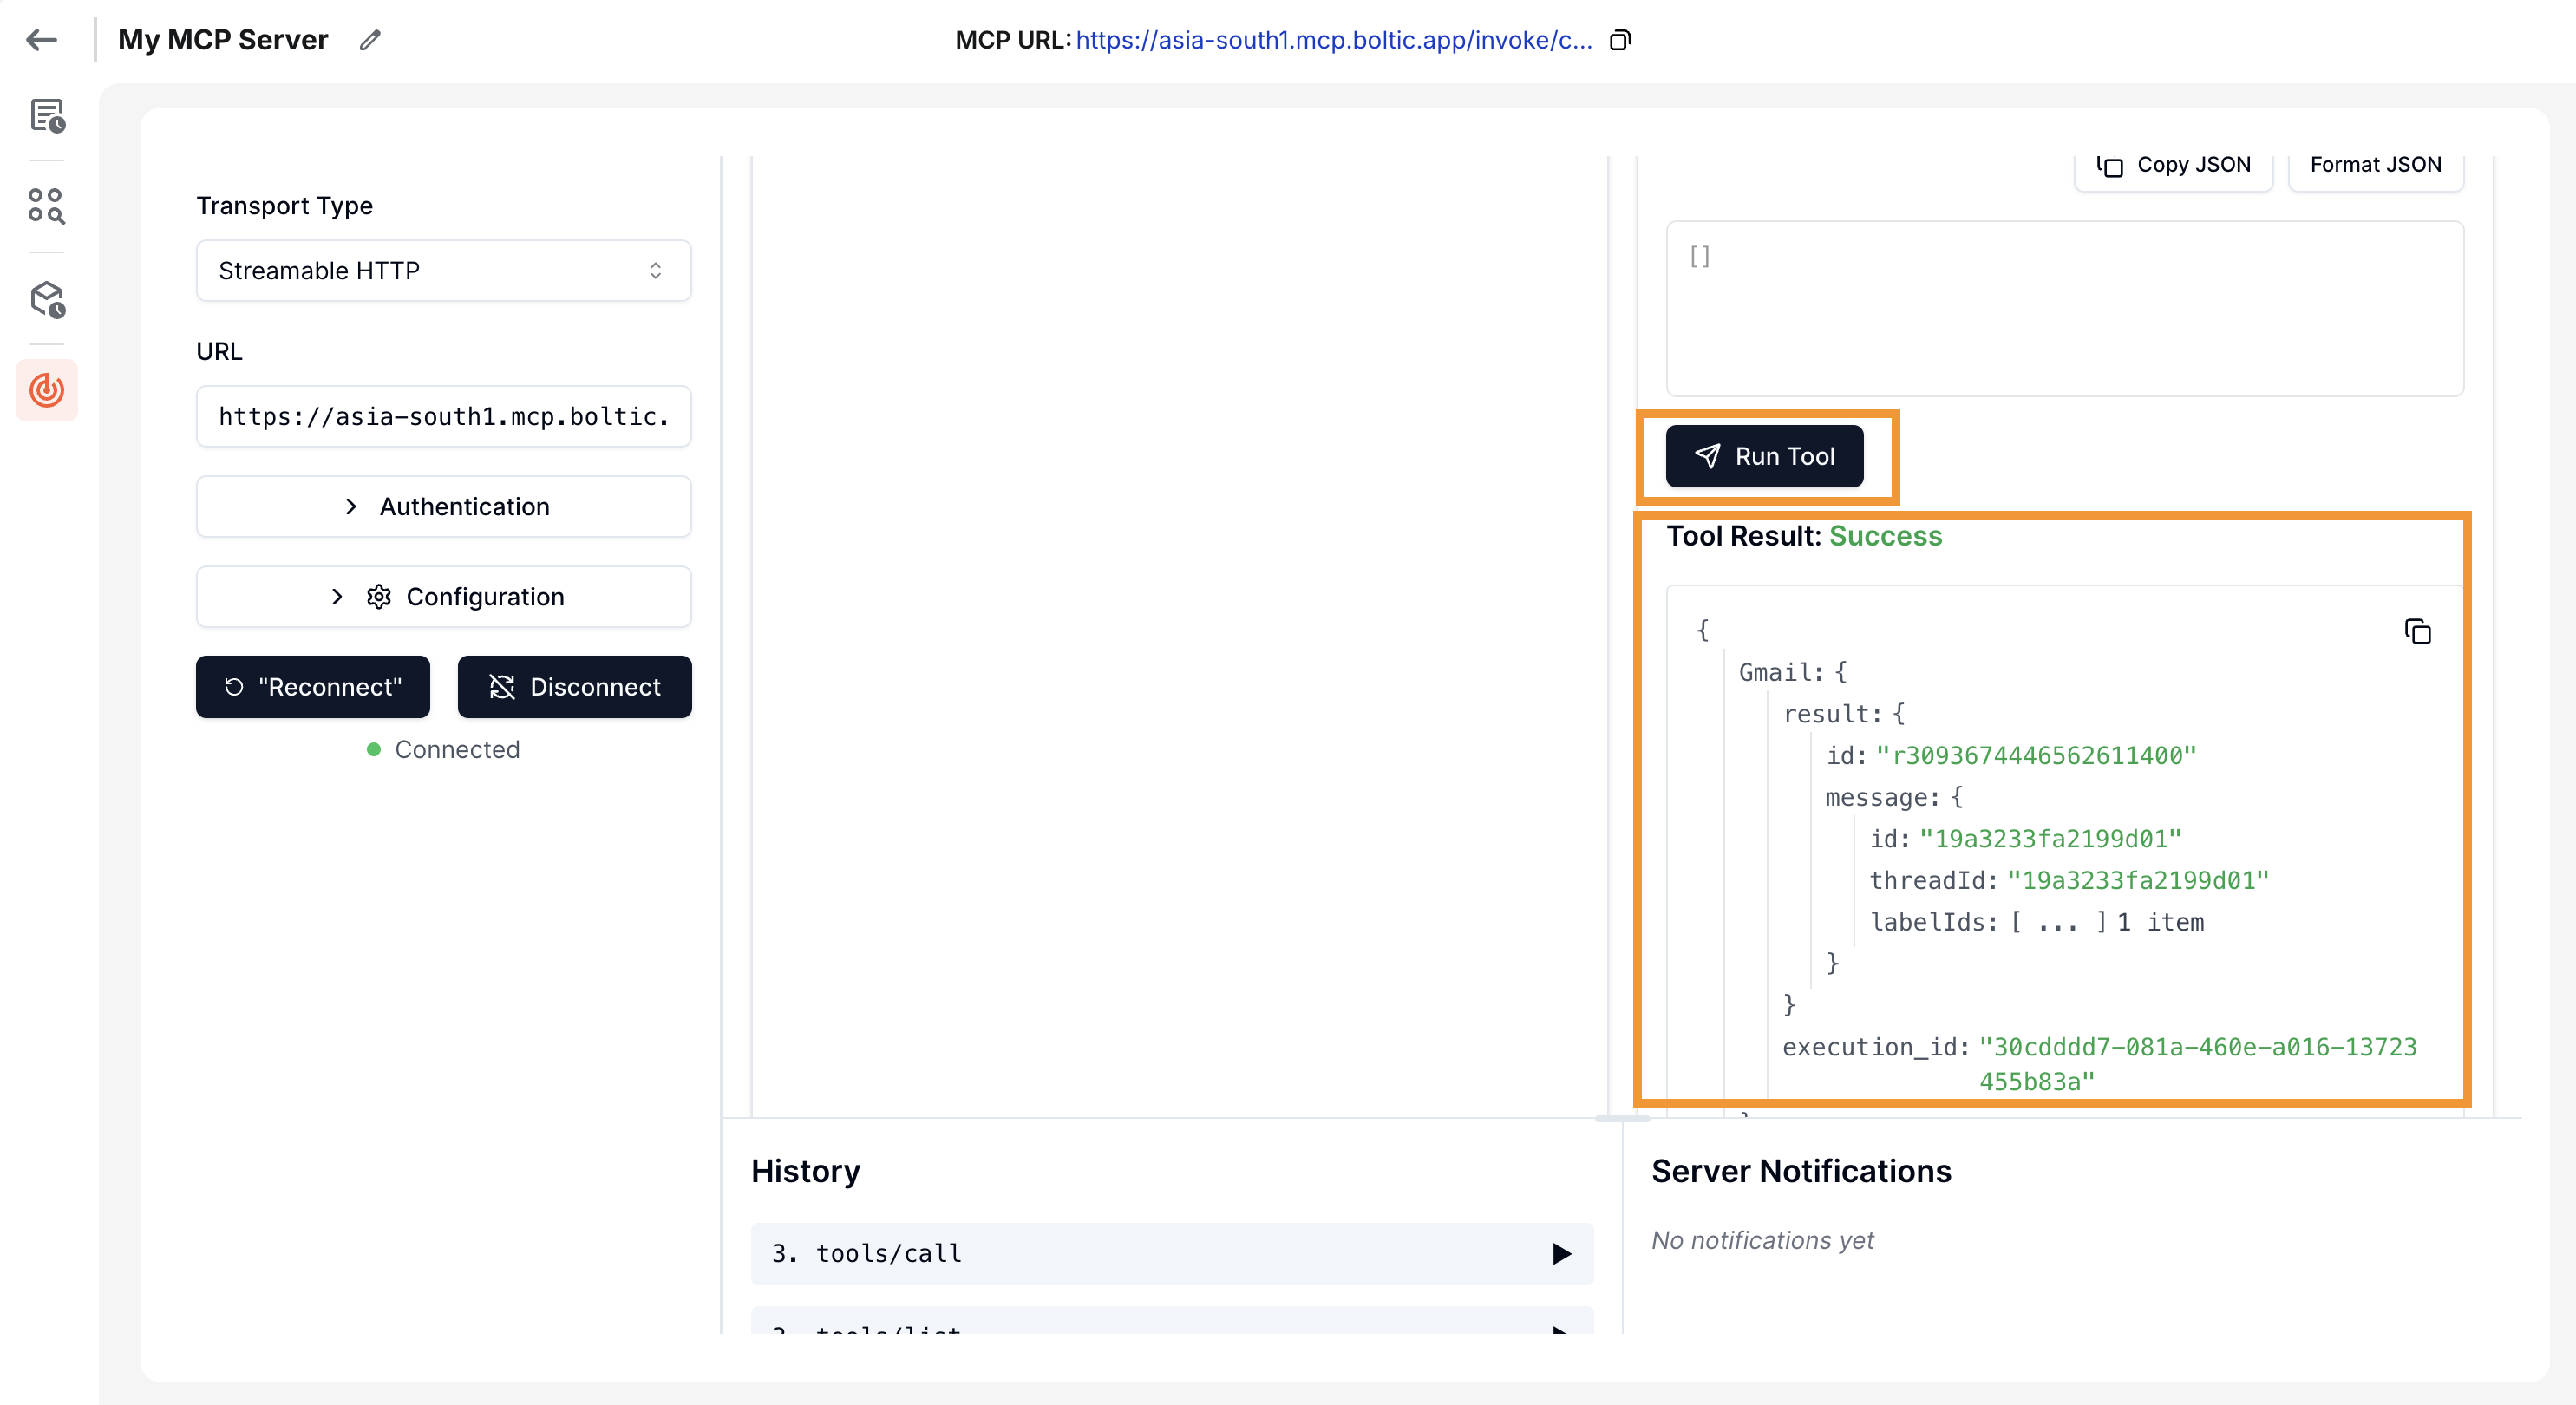Viewport: 2576px width, 1405px height.
Task: Click the "Reconnect" button
Action: (312, 687)
